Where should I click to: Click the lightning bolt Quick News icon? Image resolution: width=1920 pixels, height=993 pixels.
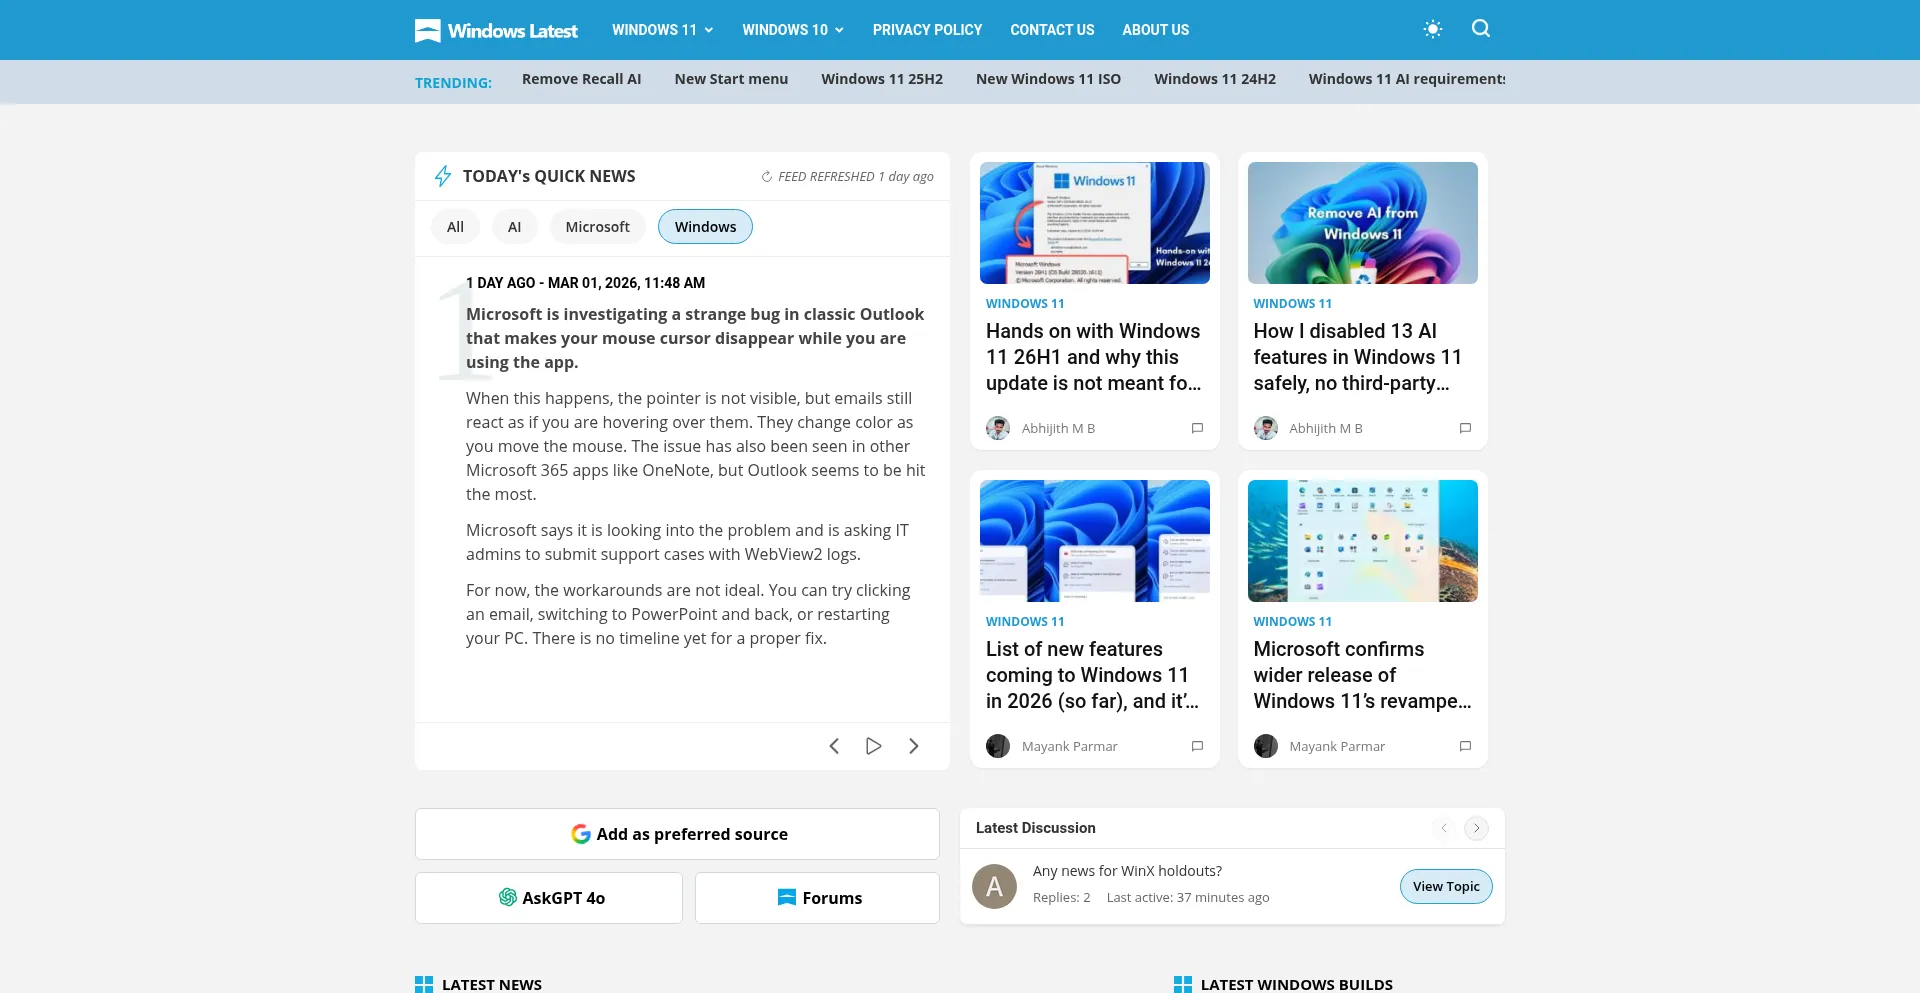click(443, 176)
